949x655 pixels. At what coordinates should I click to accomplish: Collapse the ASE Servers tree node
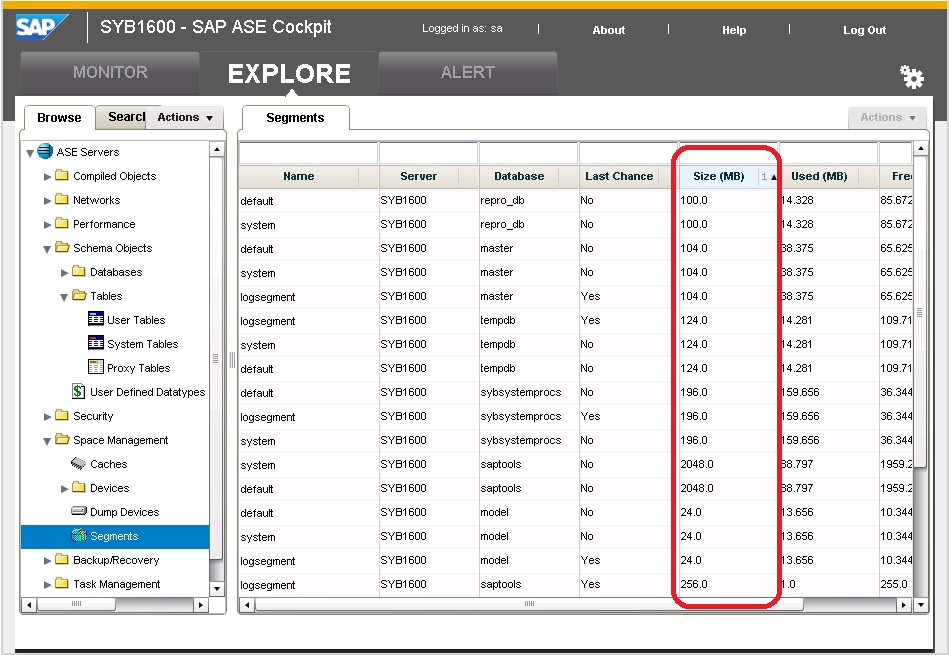tap(30, 153)
